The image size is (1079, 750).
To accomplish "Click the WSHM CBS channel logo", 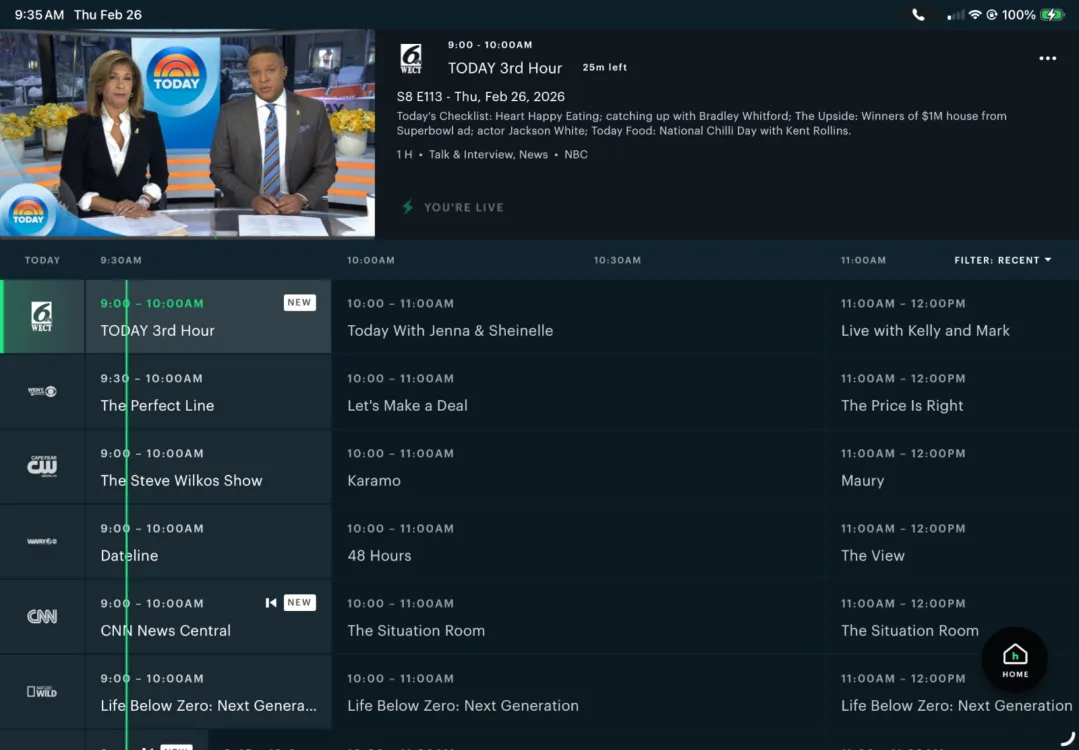I will (41, 391).
